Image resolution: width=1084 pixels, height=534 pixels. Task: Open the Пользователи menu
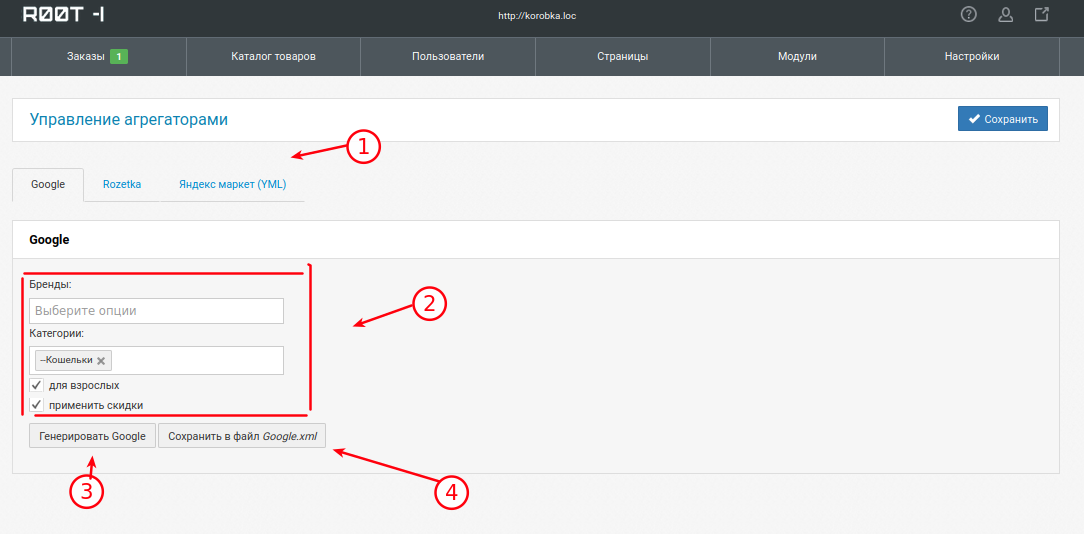click(x=448, y=57)
